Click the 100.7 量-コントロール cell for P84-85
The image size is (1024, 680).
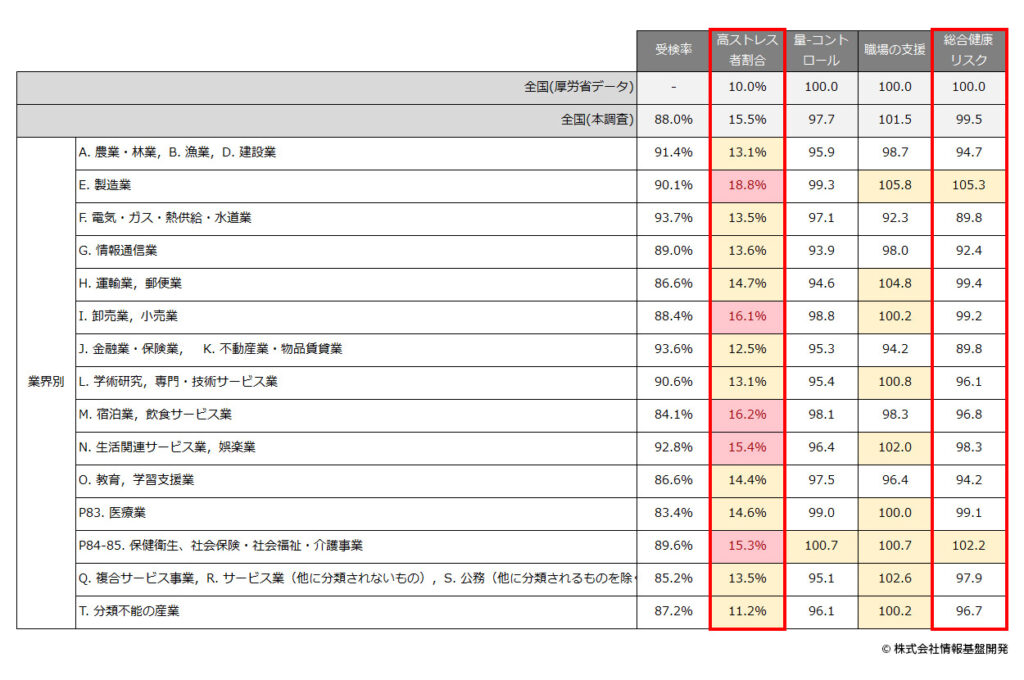point(821,545)
